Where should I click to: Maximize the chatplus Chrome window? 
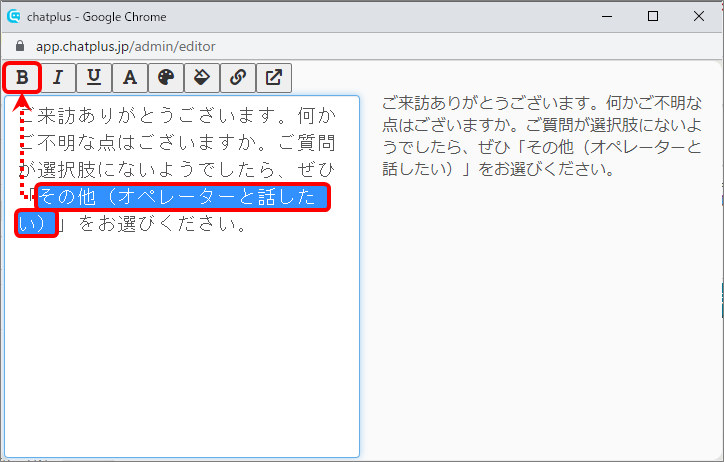[653, 17]
